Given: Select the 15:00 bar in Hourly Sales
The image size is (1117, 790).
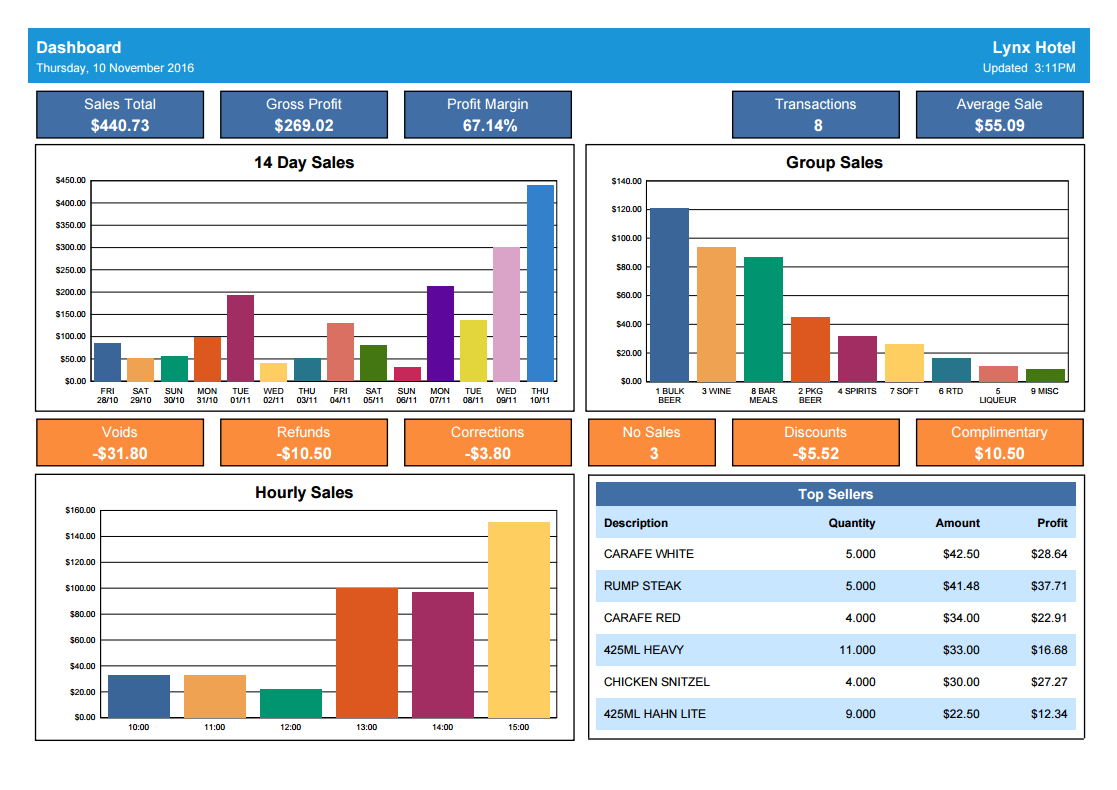Looking at the screenshot, I should tap(519, 620).
